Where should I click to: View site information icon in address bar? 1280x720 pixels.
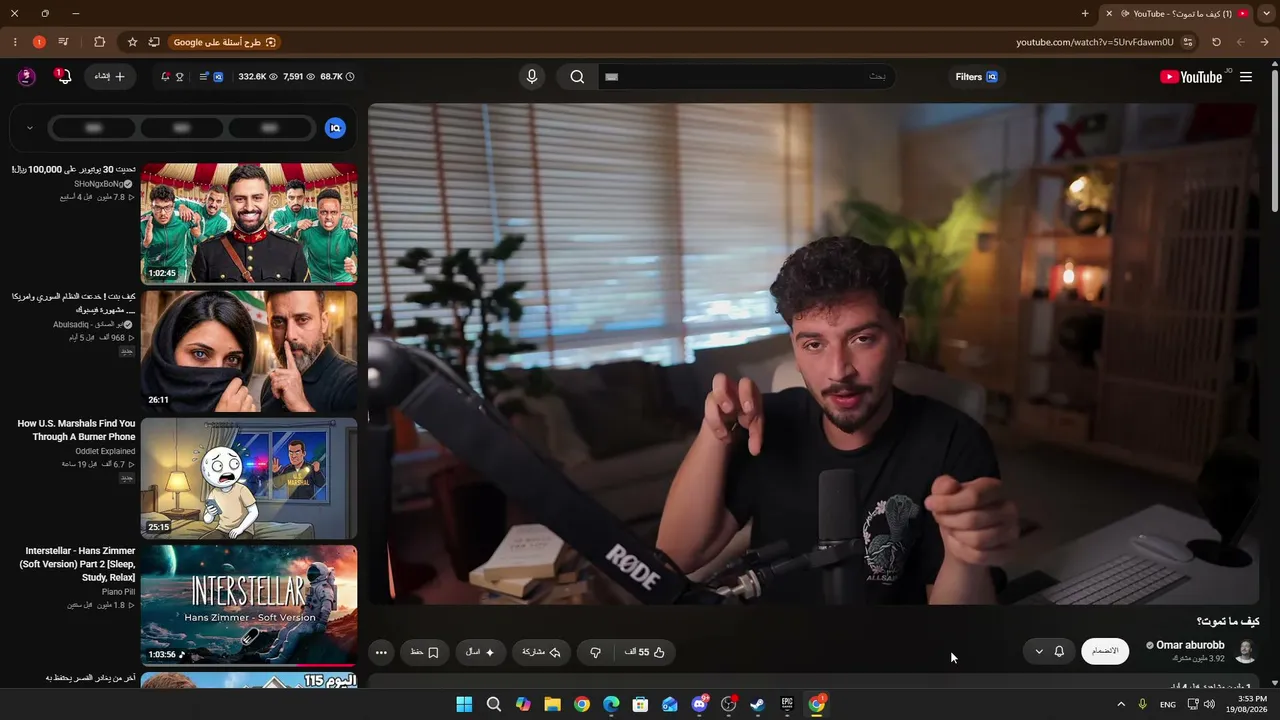(1188, 42)
